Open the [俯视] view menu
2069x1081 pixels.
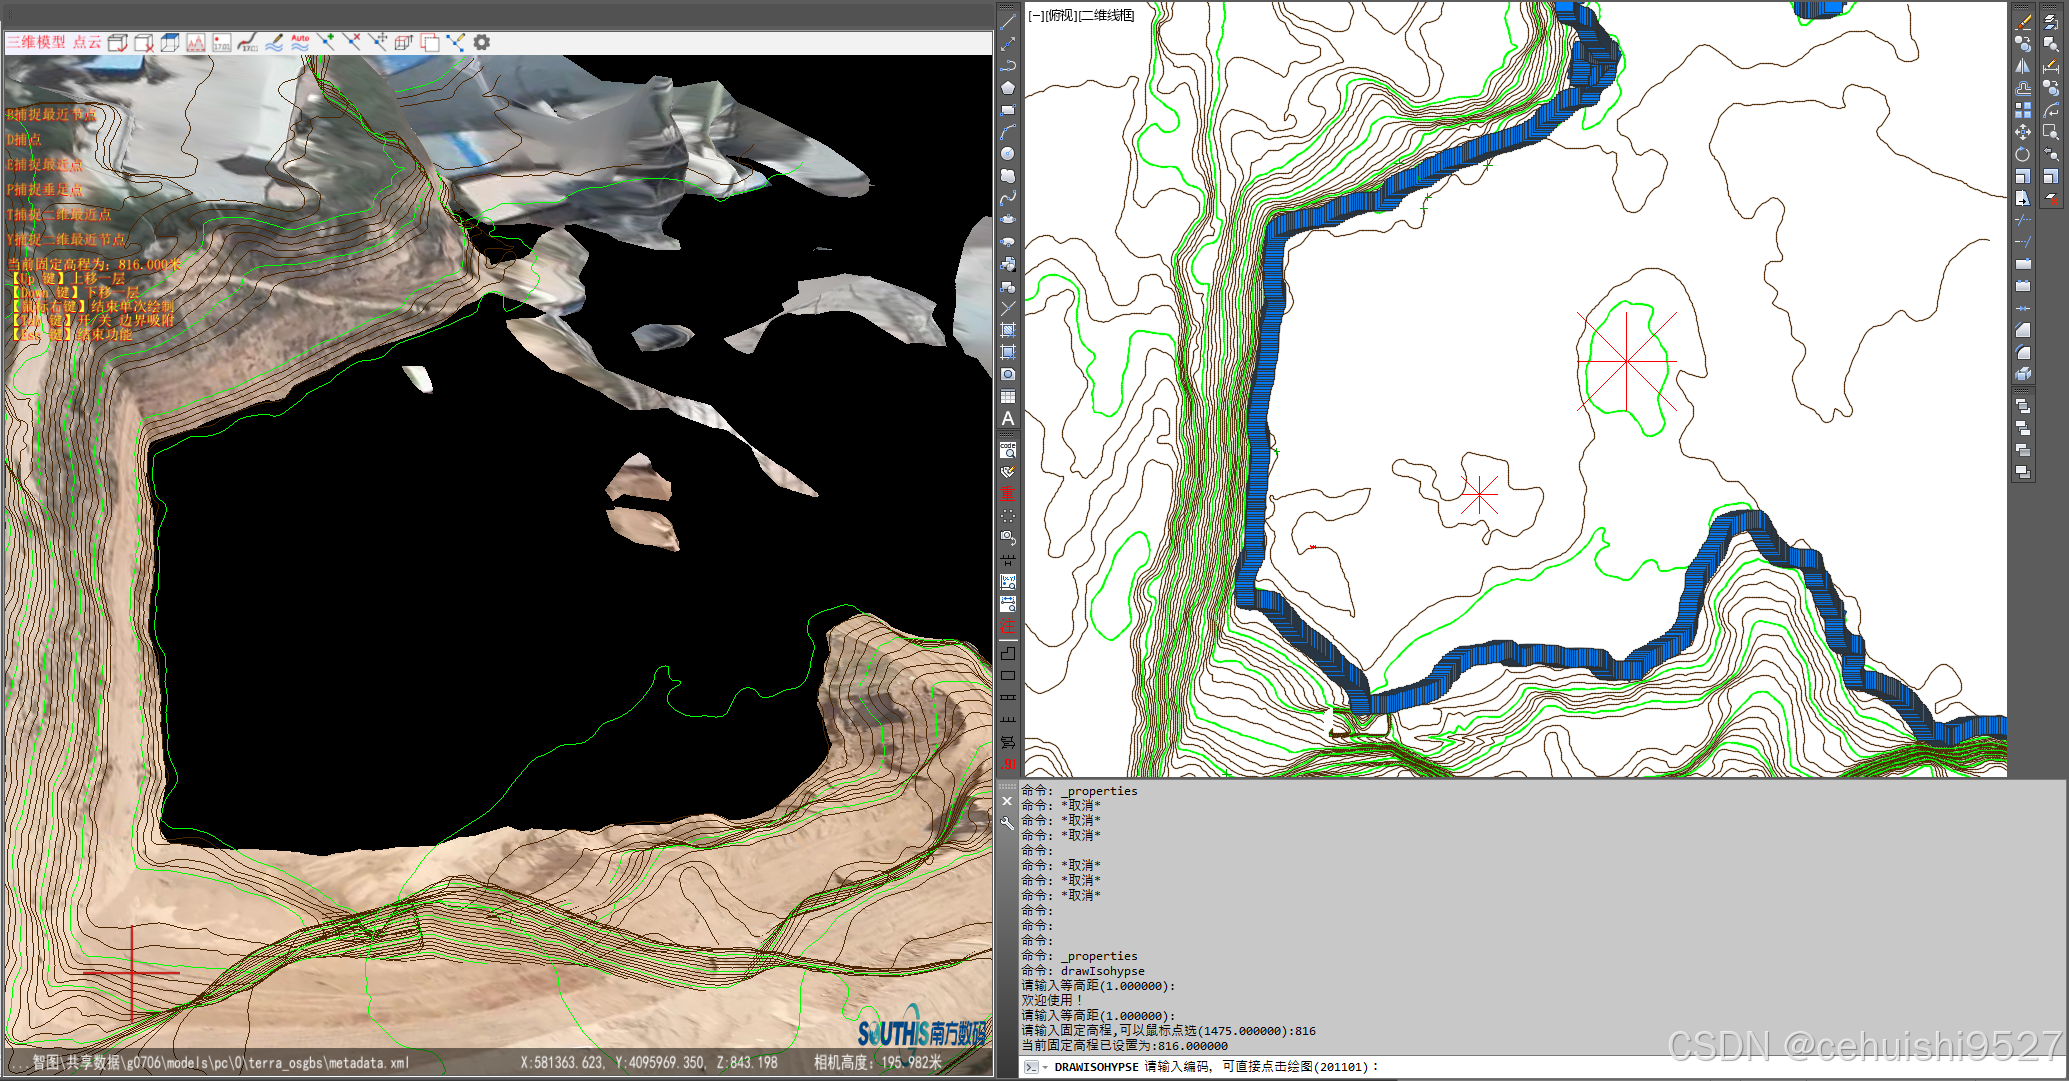tap(1062, 15)
